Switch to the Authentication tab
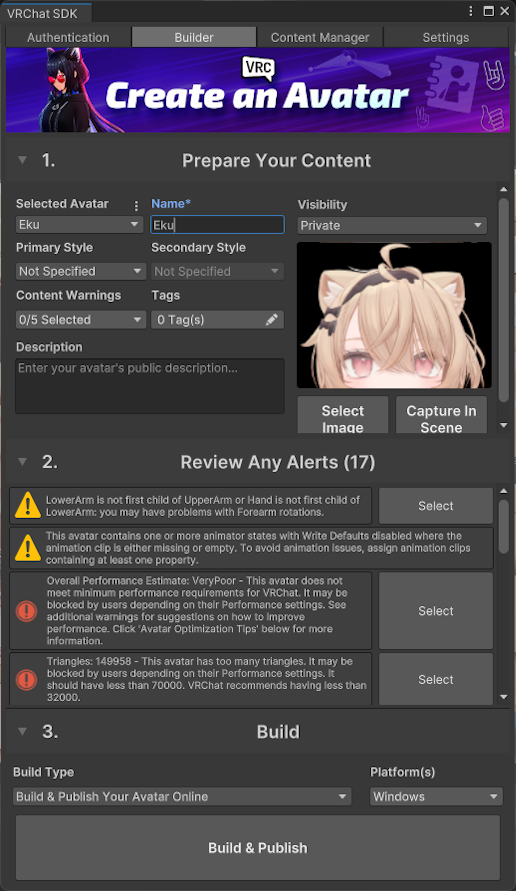516x891 pixels. (x=68, y=38)
